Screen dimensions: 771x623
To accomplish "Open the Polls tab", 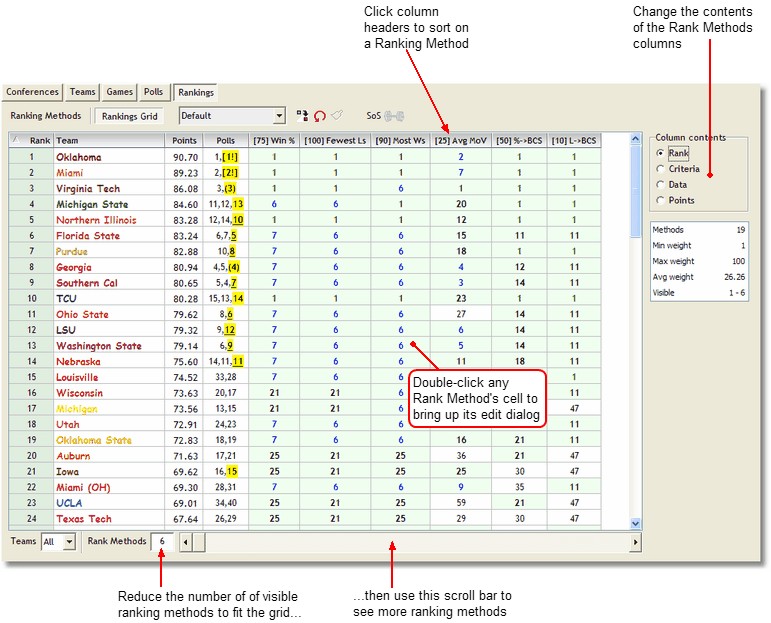I will (153, 92).
